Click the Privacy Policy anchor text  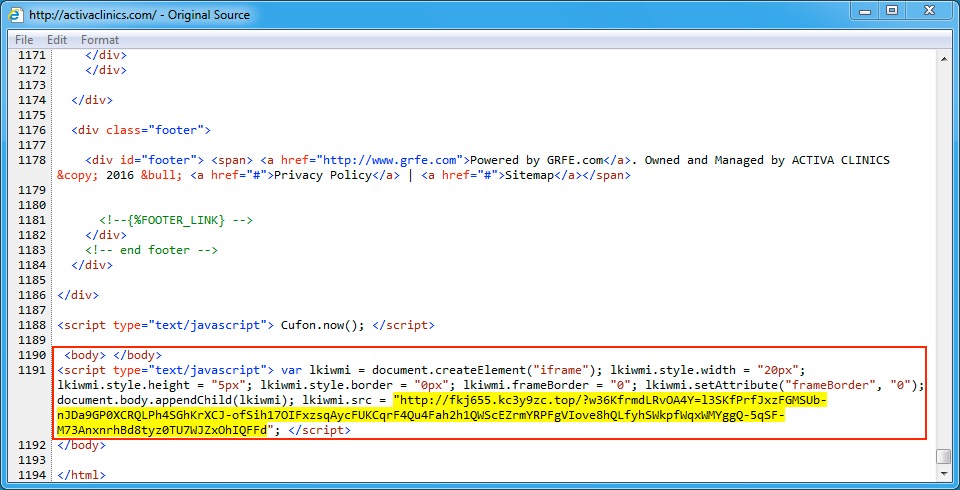click(x=322, y=176)
